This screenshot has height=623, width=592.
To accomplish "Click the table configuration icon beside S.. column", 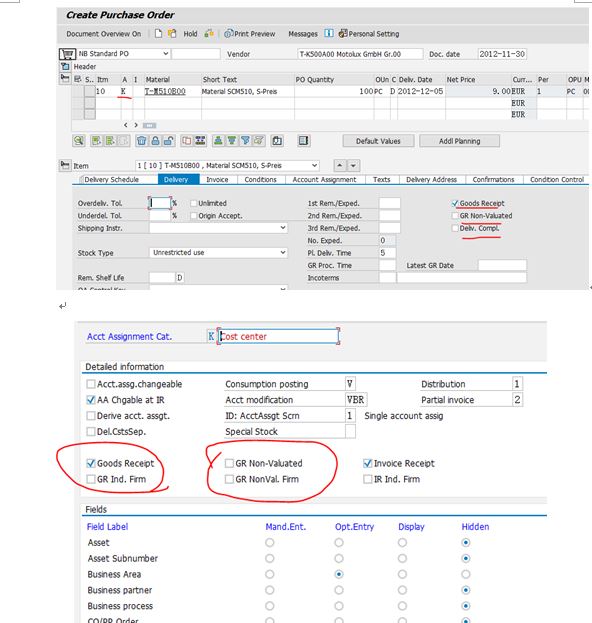I will [x=78, y=79].
